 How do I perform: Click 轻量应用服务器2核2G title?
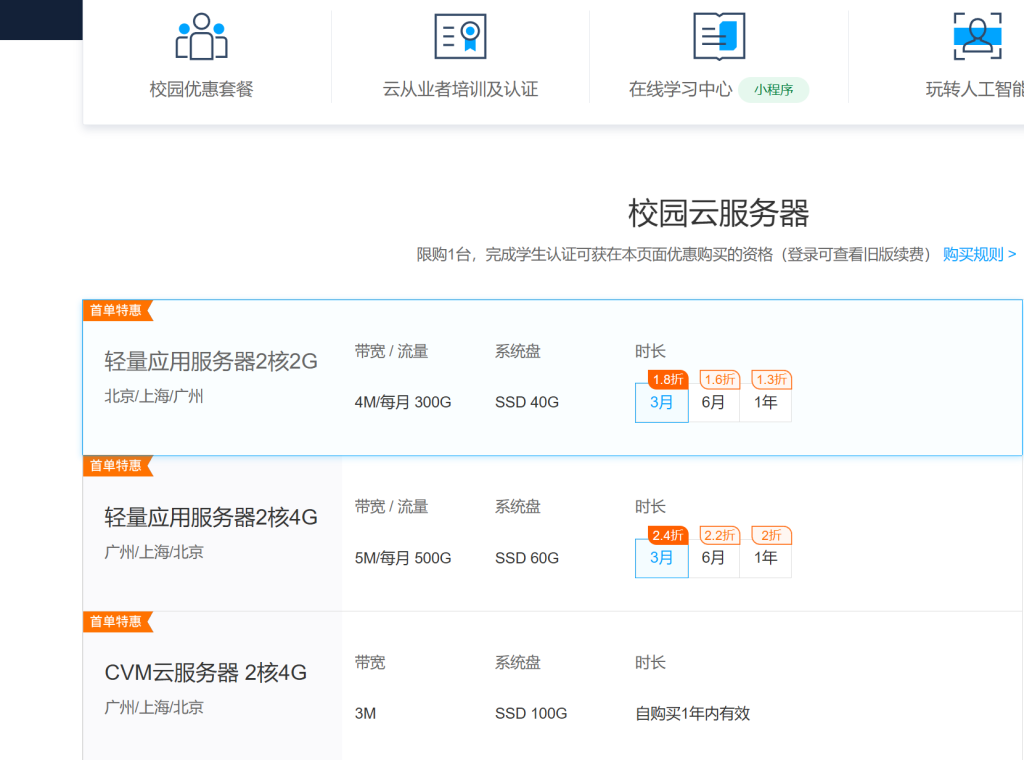(x=211, y=361)
